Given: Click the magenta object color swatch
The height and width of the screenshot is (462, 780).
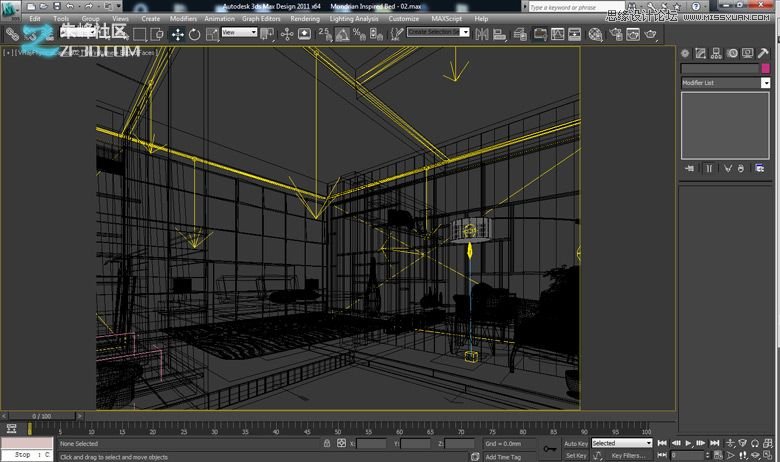Looking at the screenshot, I should tap(765, 68).
